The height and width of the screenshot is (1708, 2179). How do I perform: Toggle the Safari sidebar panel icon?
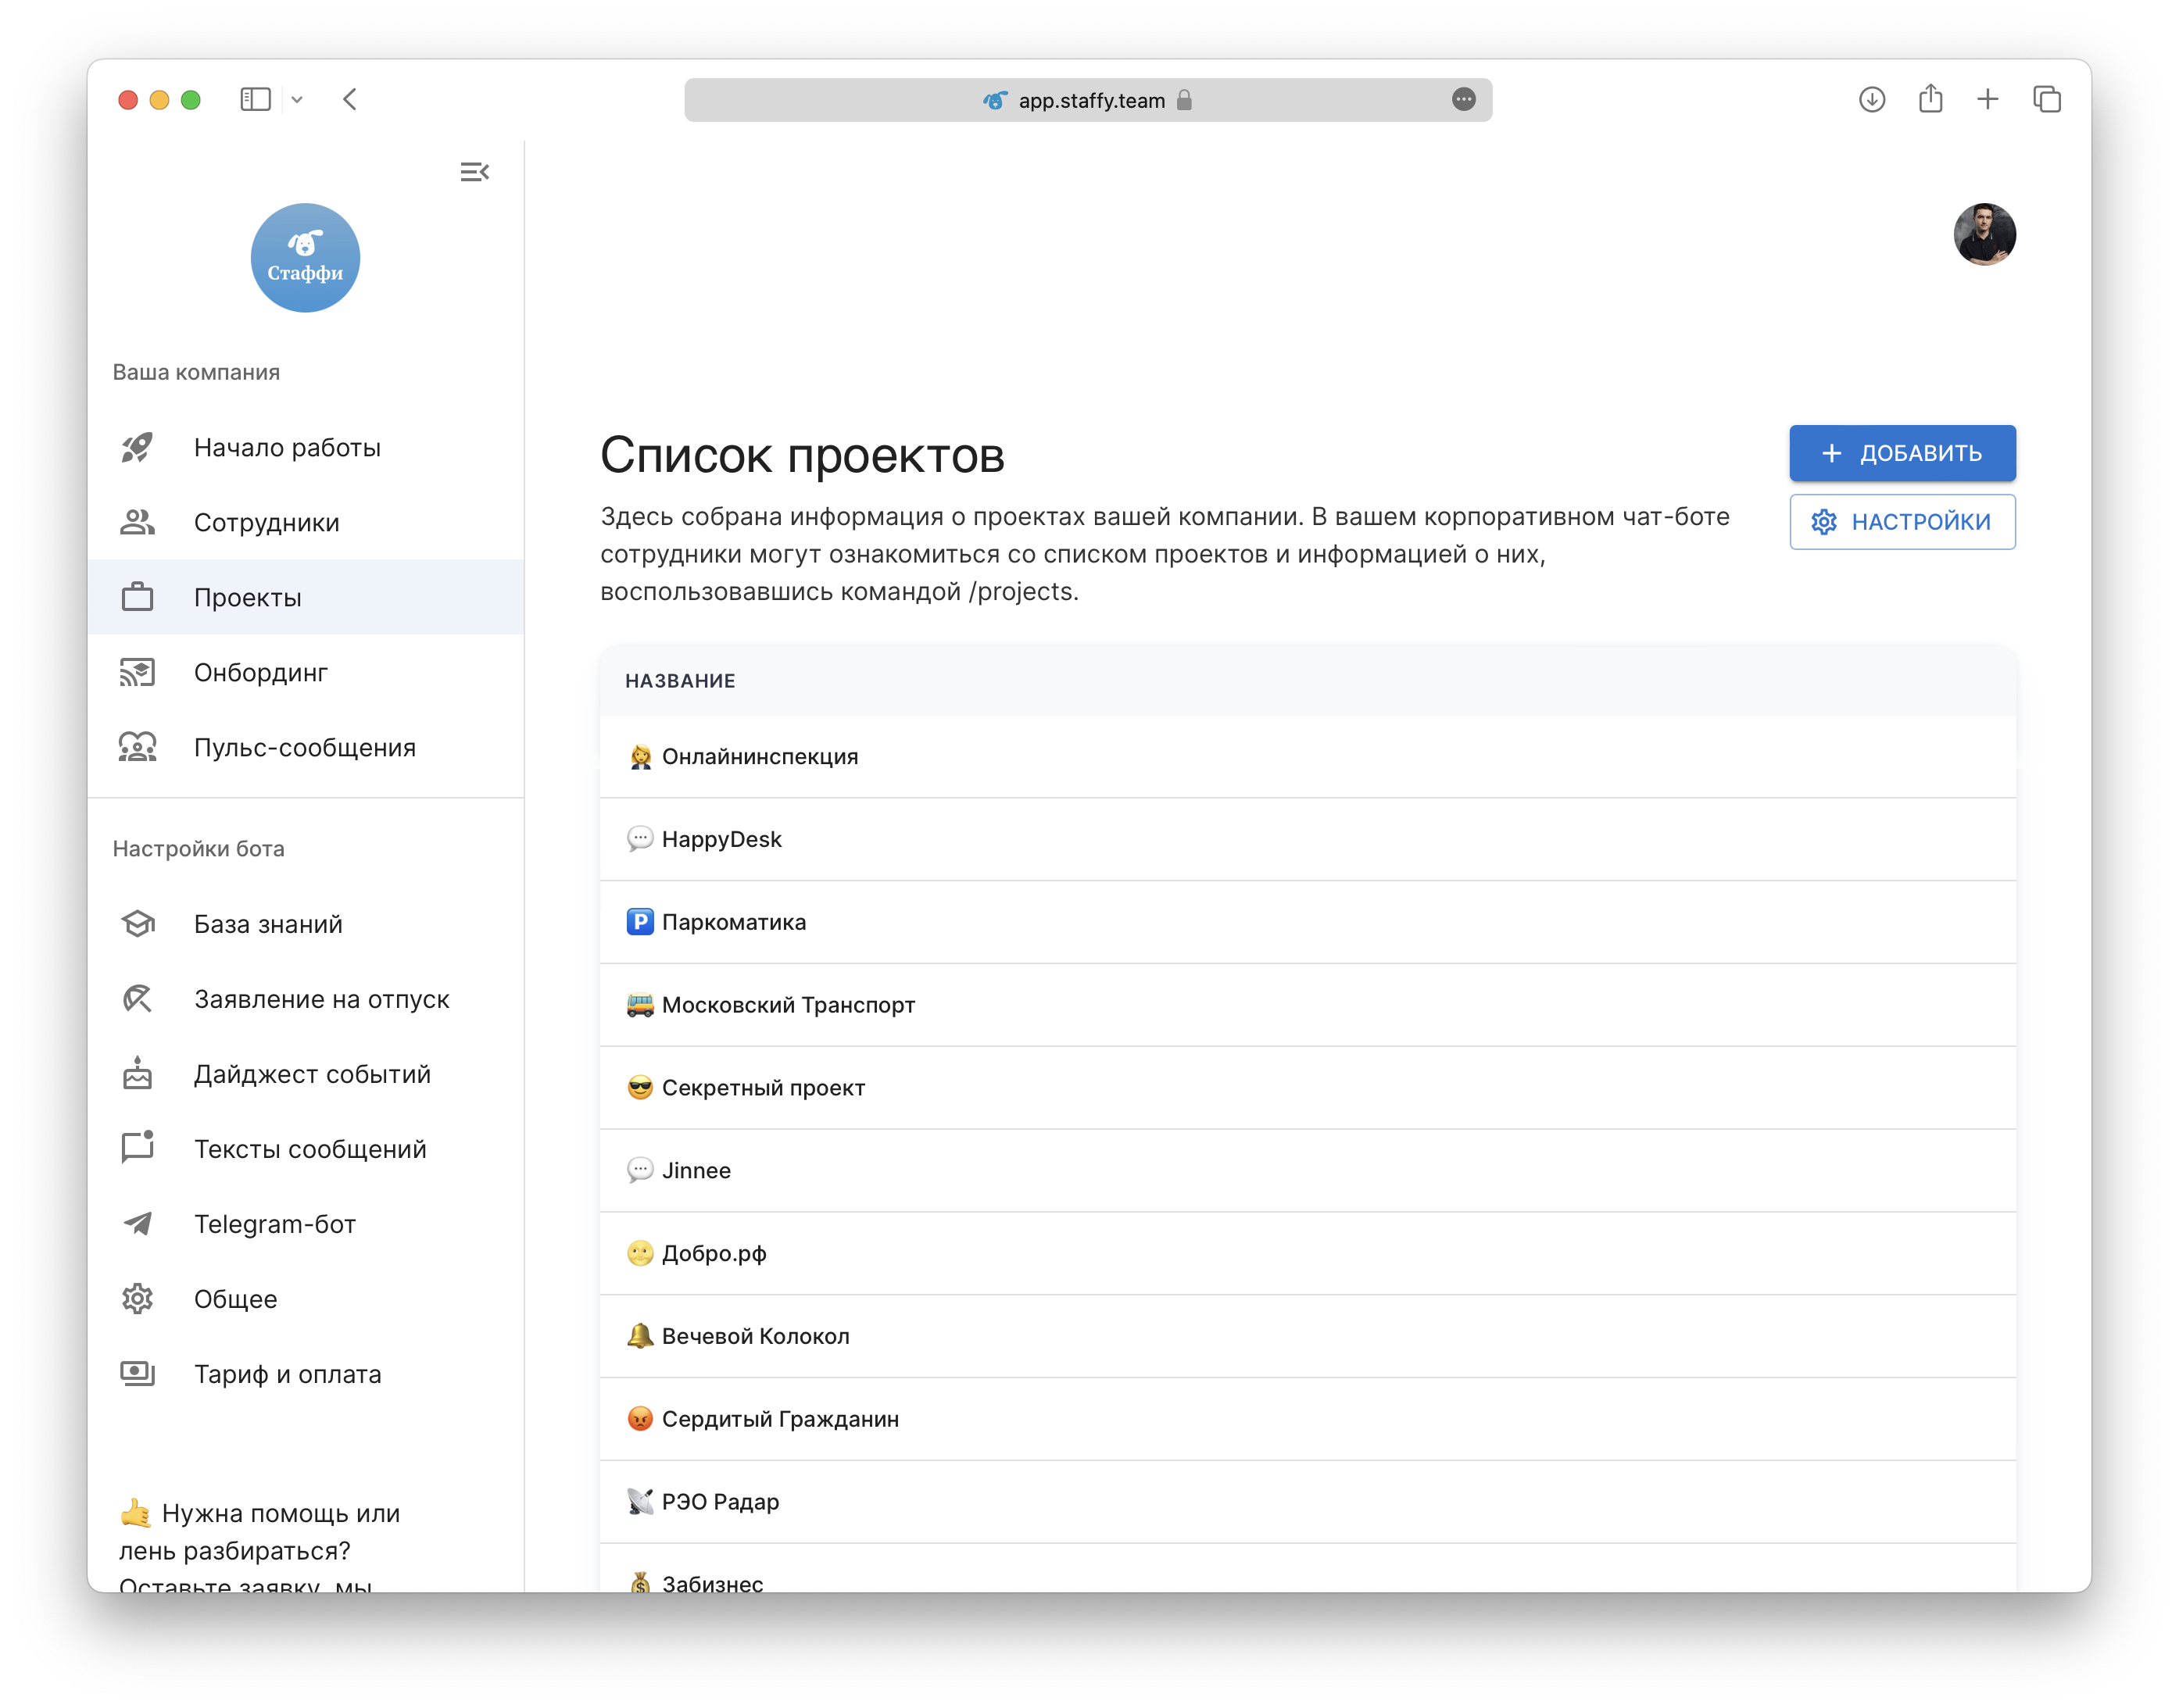tap(255, 99)
